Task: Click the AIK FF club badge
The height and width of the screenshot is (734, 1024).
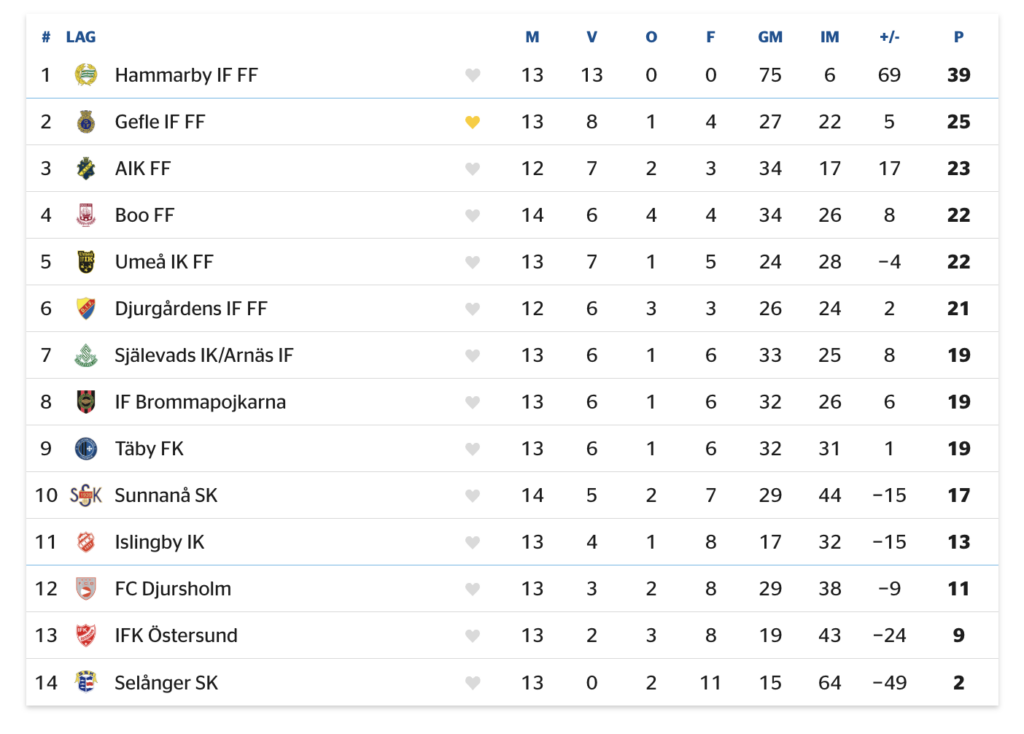Action: [x=86, y=168]
